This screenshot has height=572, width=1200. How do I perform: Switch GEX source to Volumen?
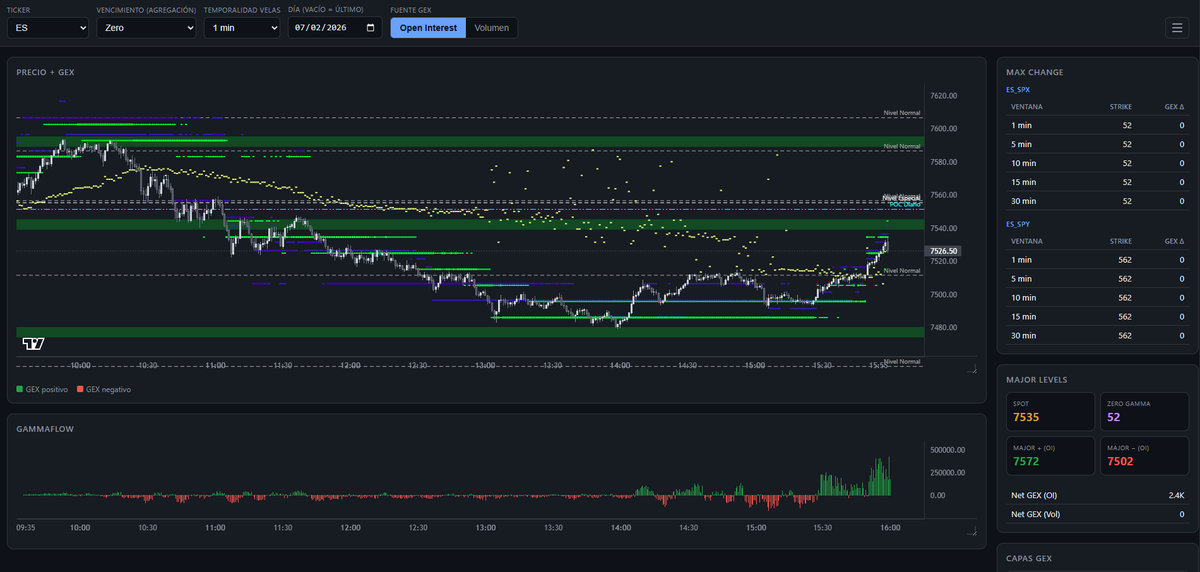(491, 28)
